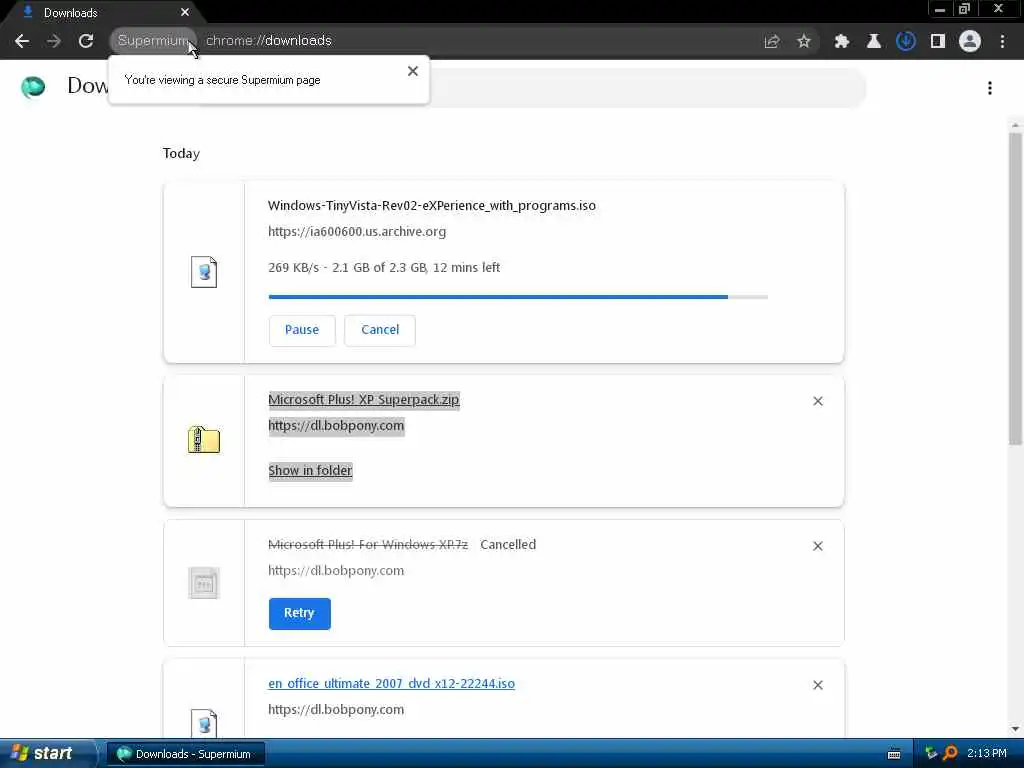Viewport: 1024px width, 768px height.
Task: Bookmark this page with the star icon
Action: pyautogui.click(x=804, y=41)
